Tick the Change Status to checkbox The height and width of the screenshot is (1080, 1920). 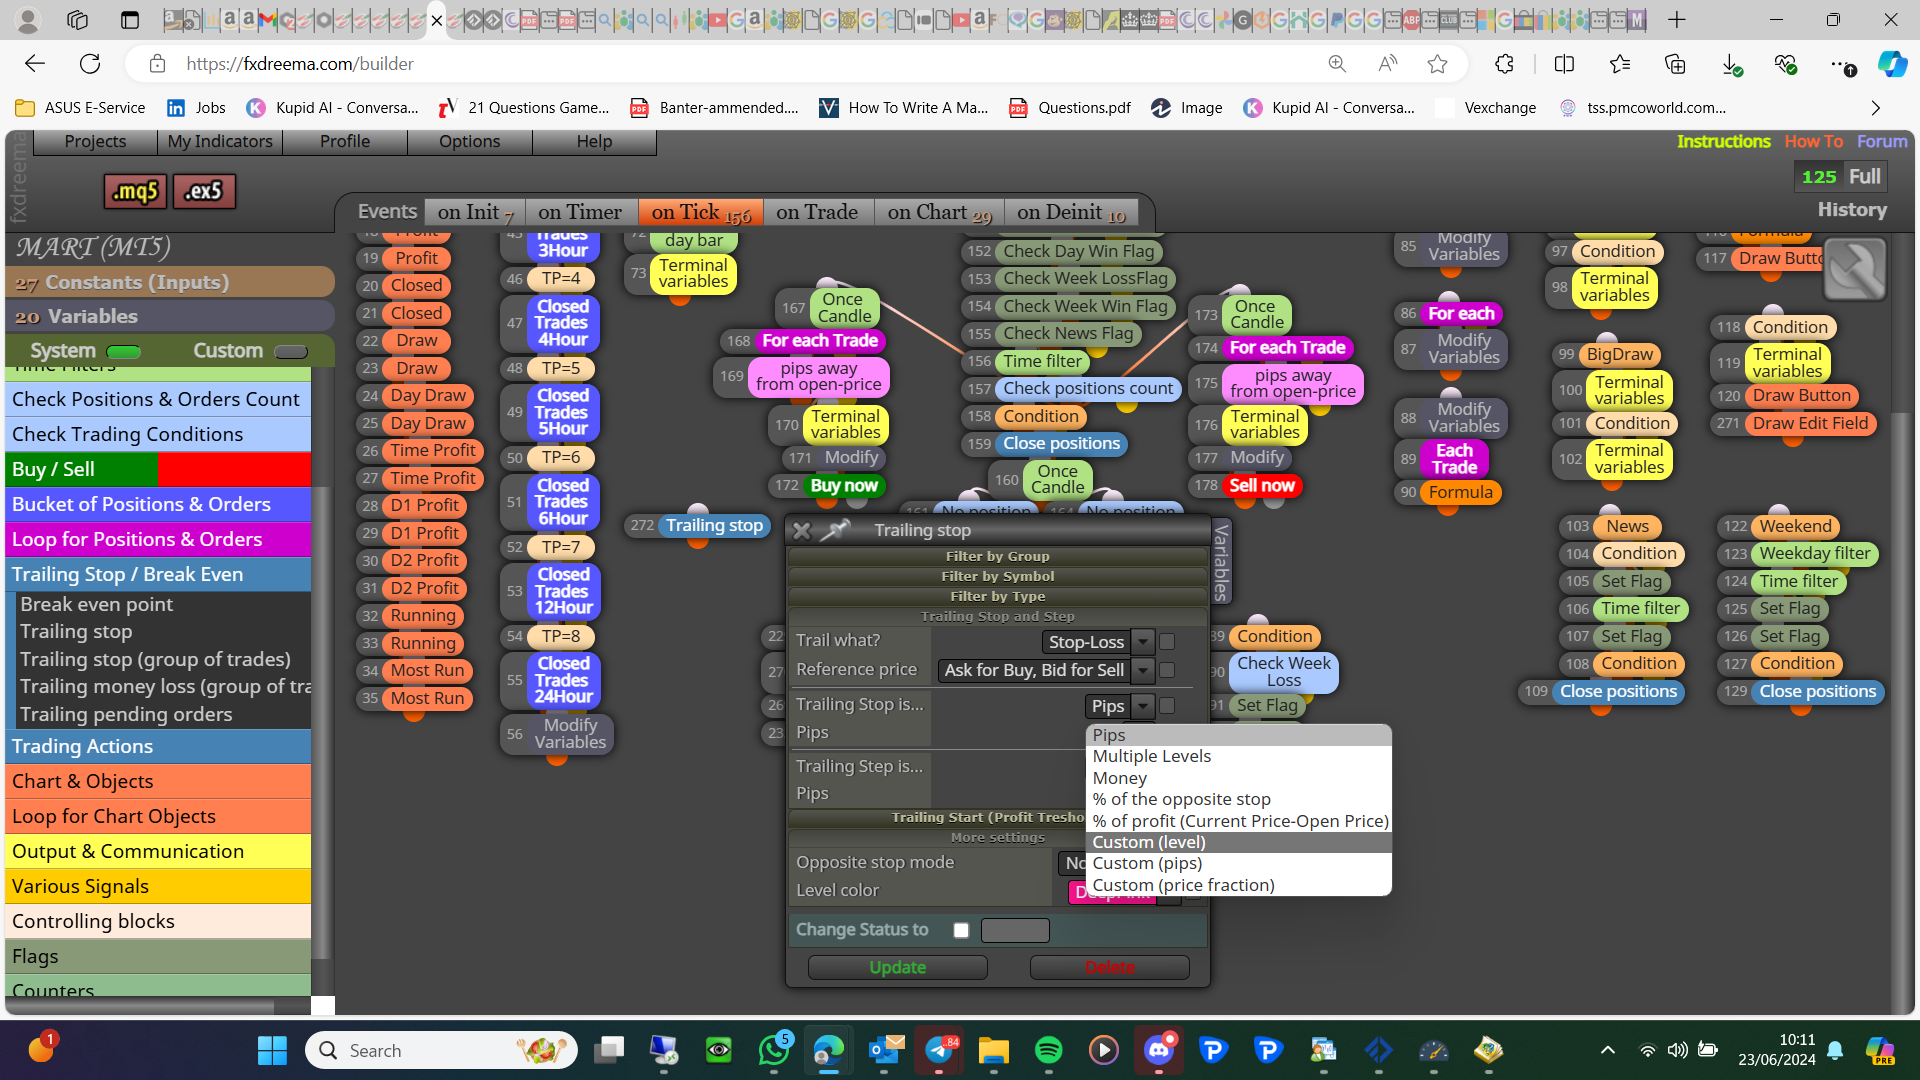tap(961, 930)
